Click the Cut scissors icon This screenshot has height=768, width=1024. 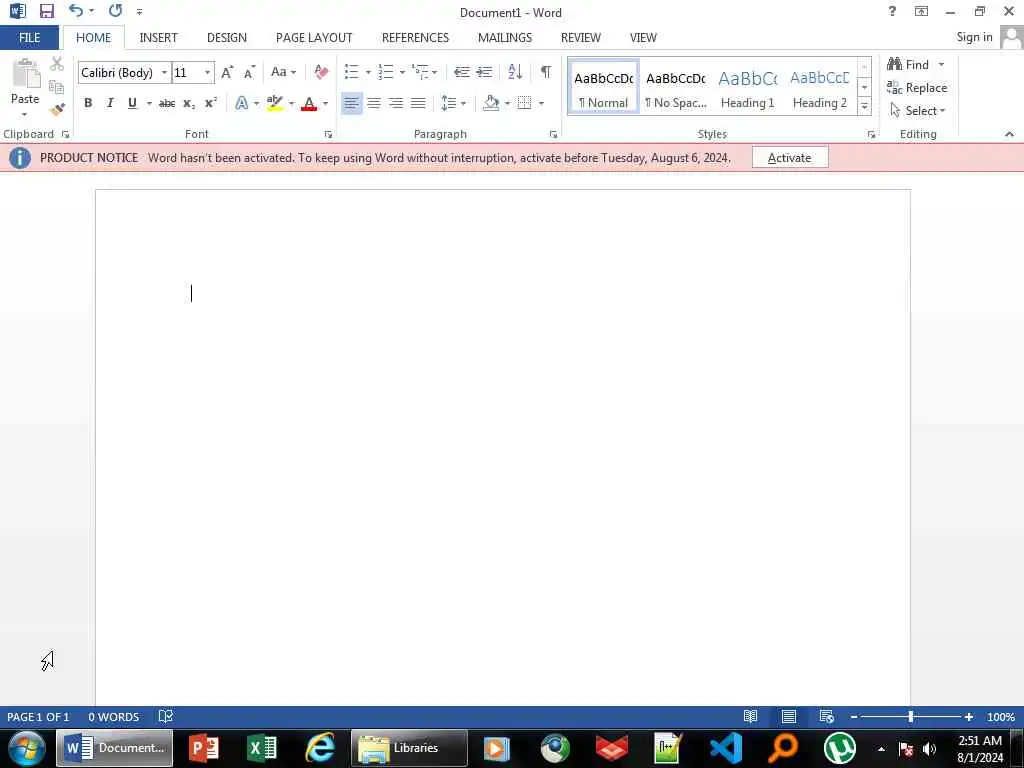[x=57, y=64]
